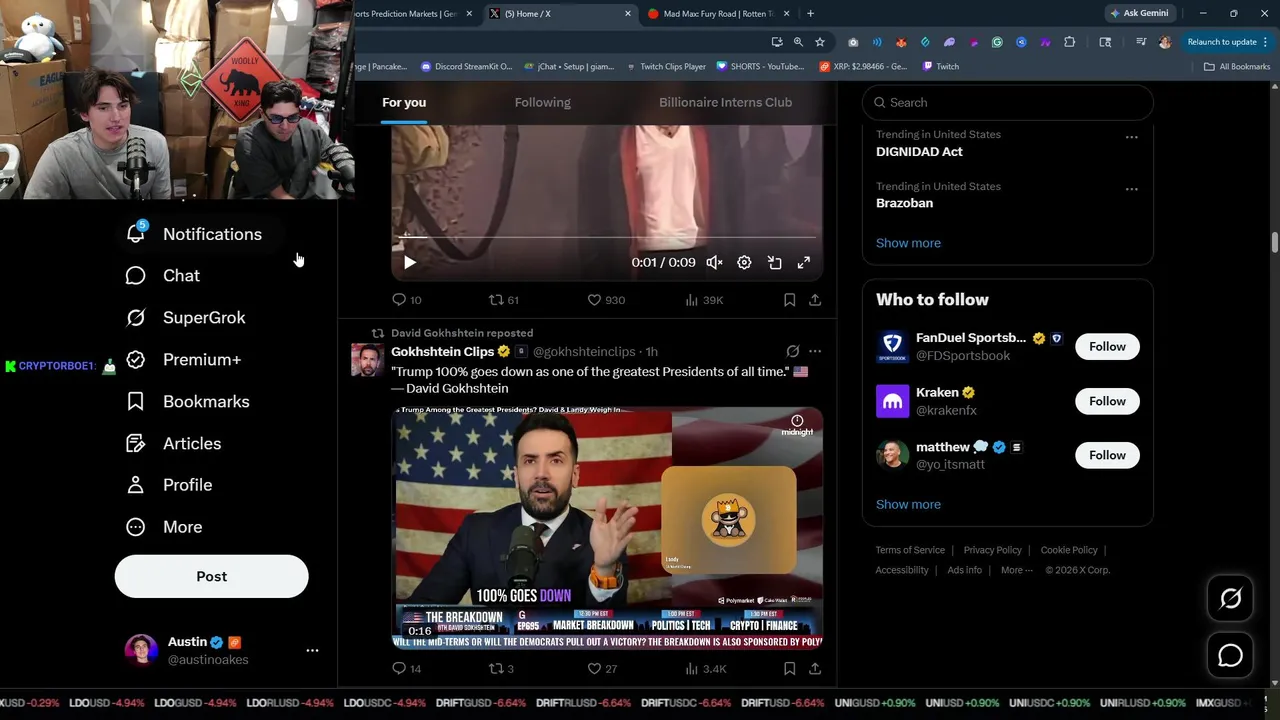Switch to Billionaire Interns Club tab
The image size is (1280, 720).
pyautogui.click(x=725, y=103)
